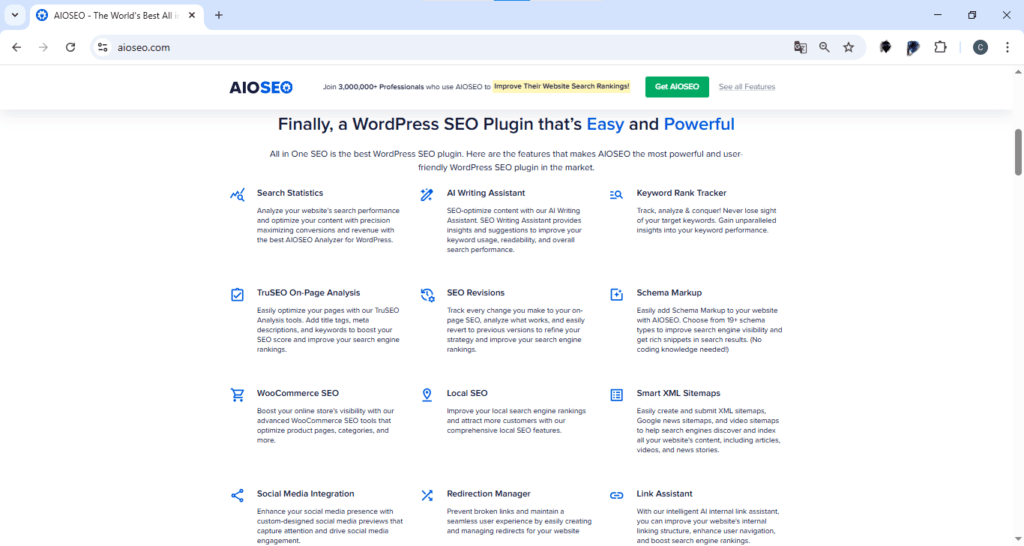Open a new tab with plus button

point(219,15)
